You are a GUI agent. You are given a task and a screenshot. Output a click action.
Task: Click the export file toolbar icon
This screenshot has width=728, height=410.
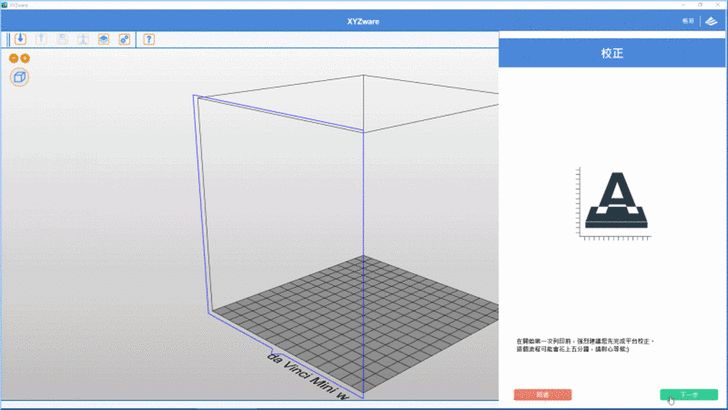click(41, 40)
